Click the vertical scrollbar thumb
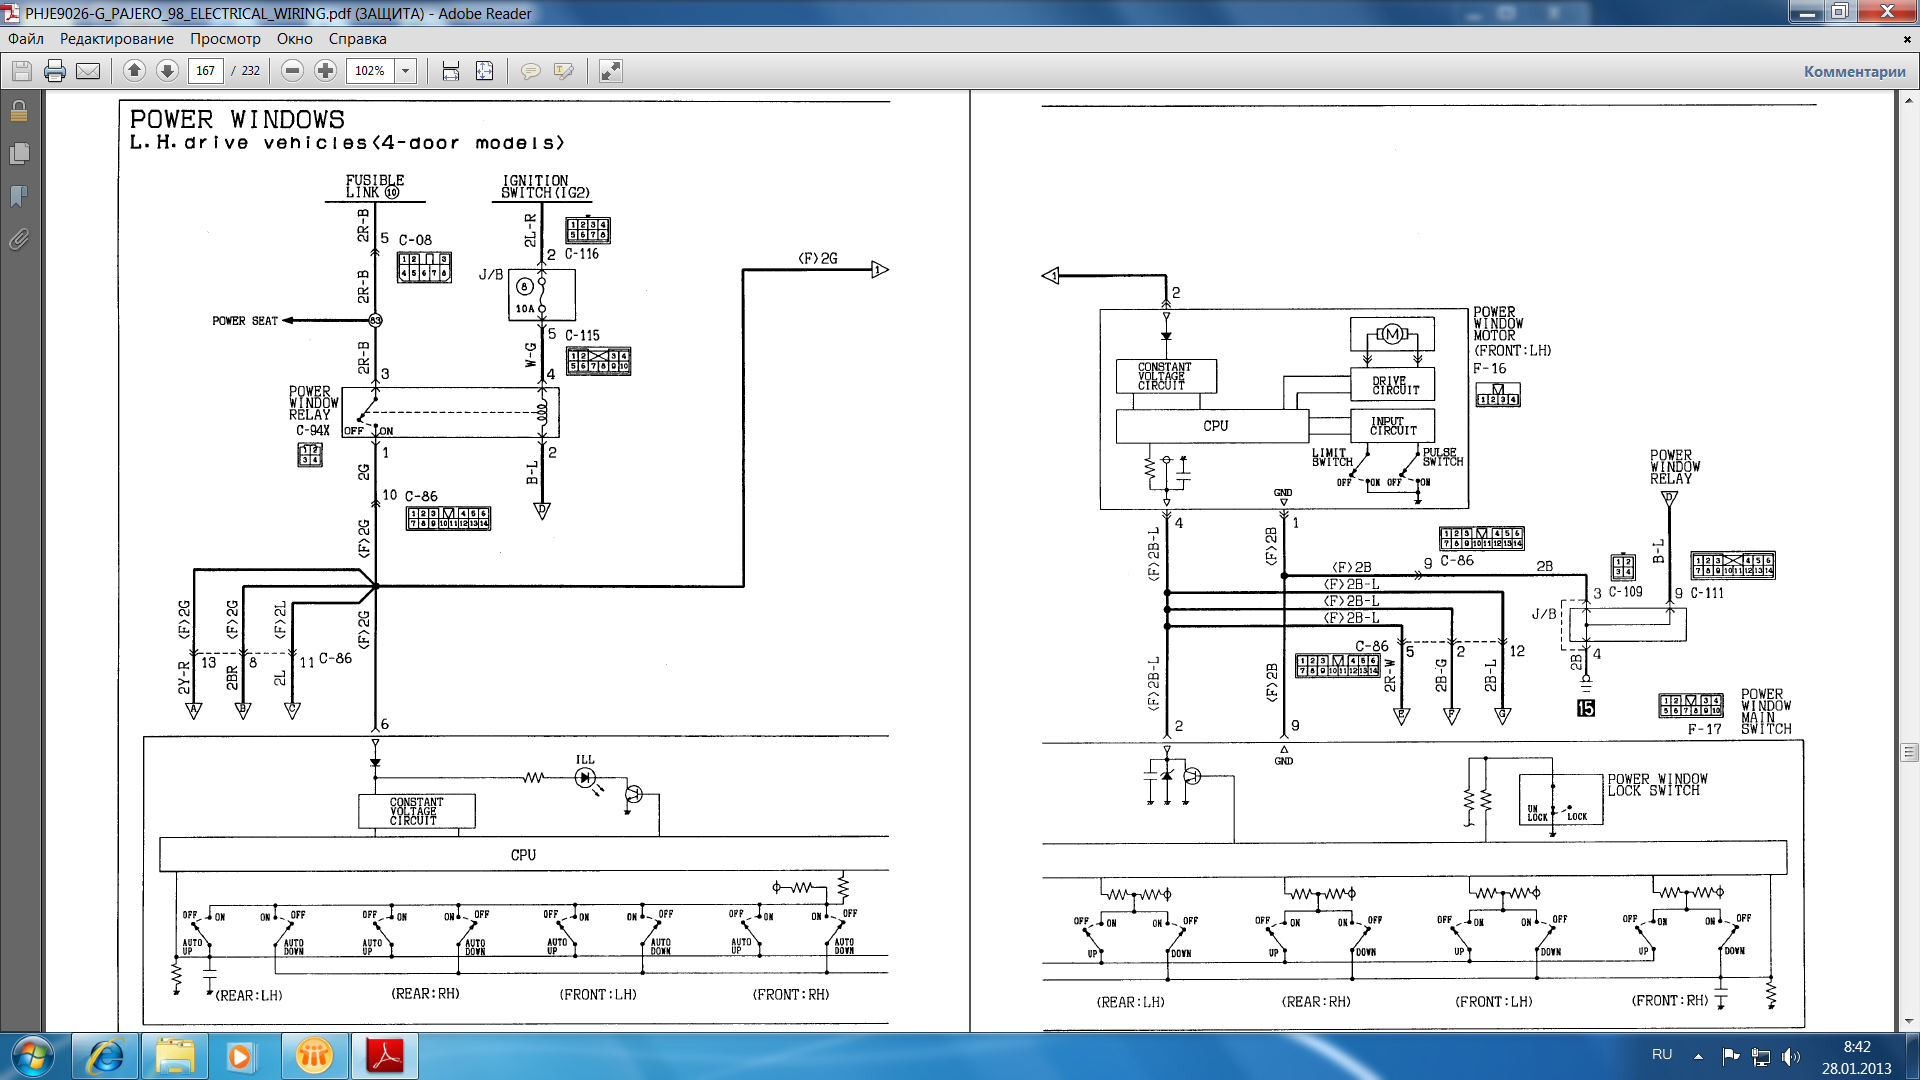1920x1080 pixels. (1908, 752)
